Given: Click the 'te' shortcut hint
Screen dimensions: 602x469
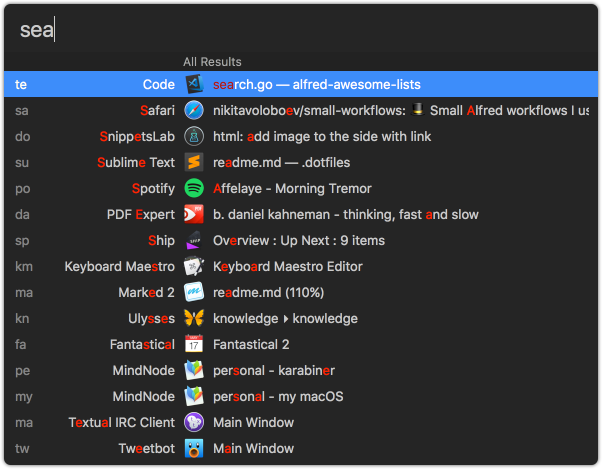Looking at the screenshot, I should [21, 84].
